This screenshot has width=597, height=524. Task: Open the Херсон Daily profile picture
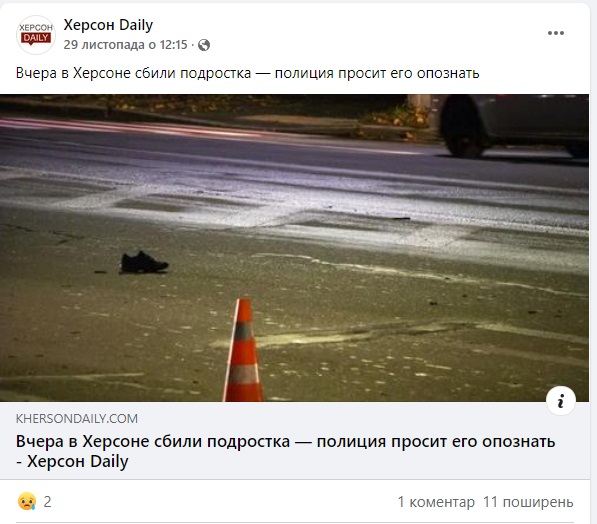36,35
